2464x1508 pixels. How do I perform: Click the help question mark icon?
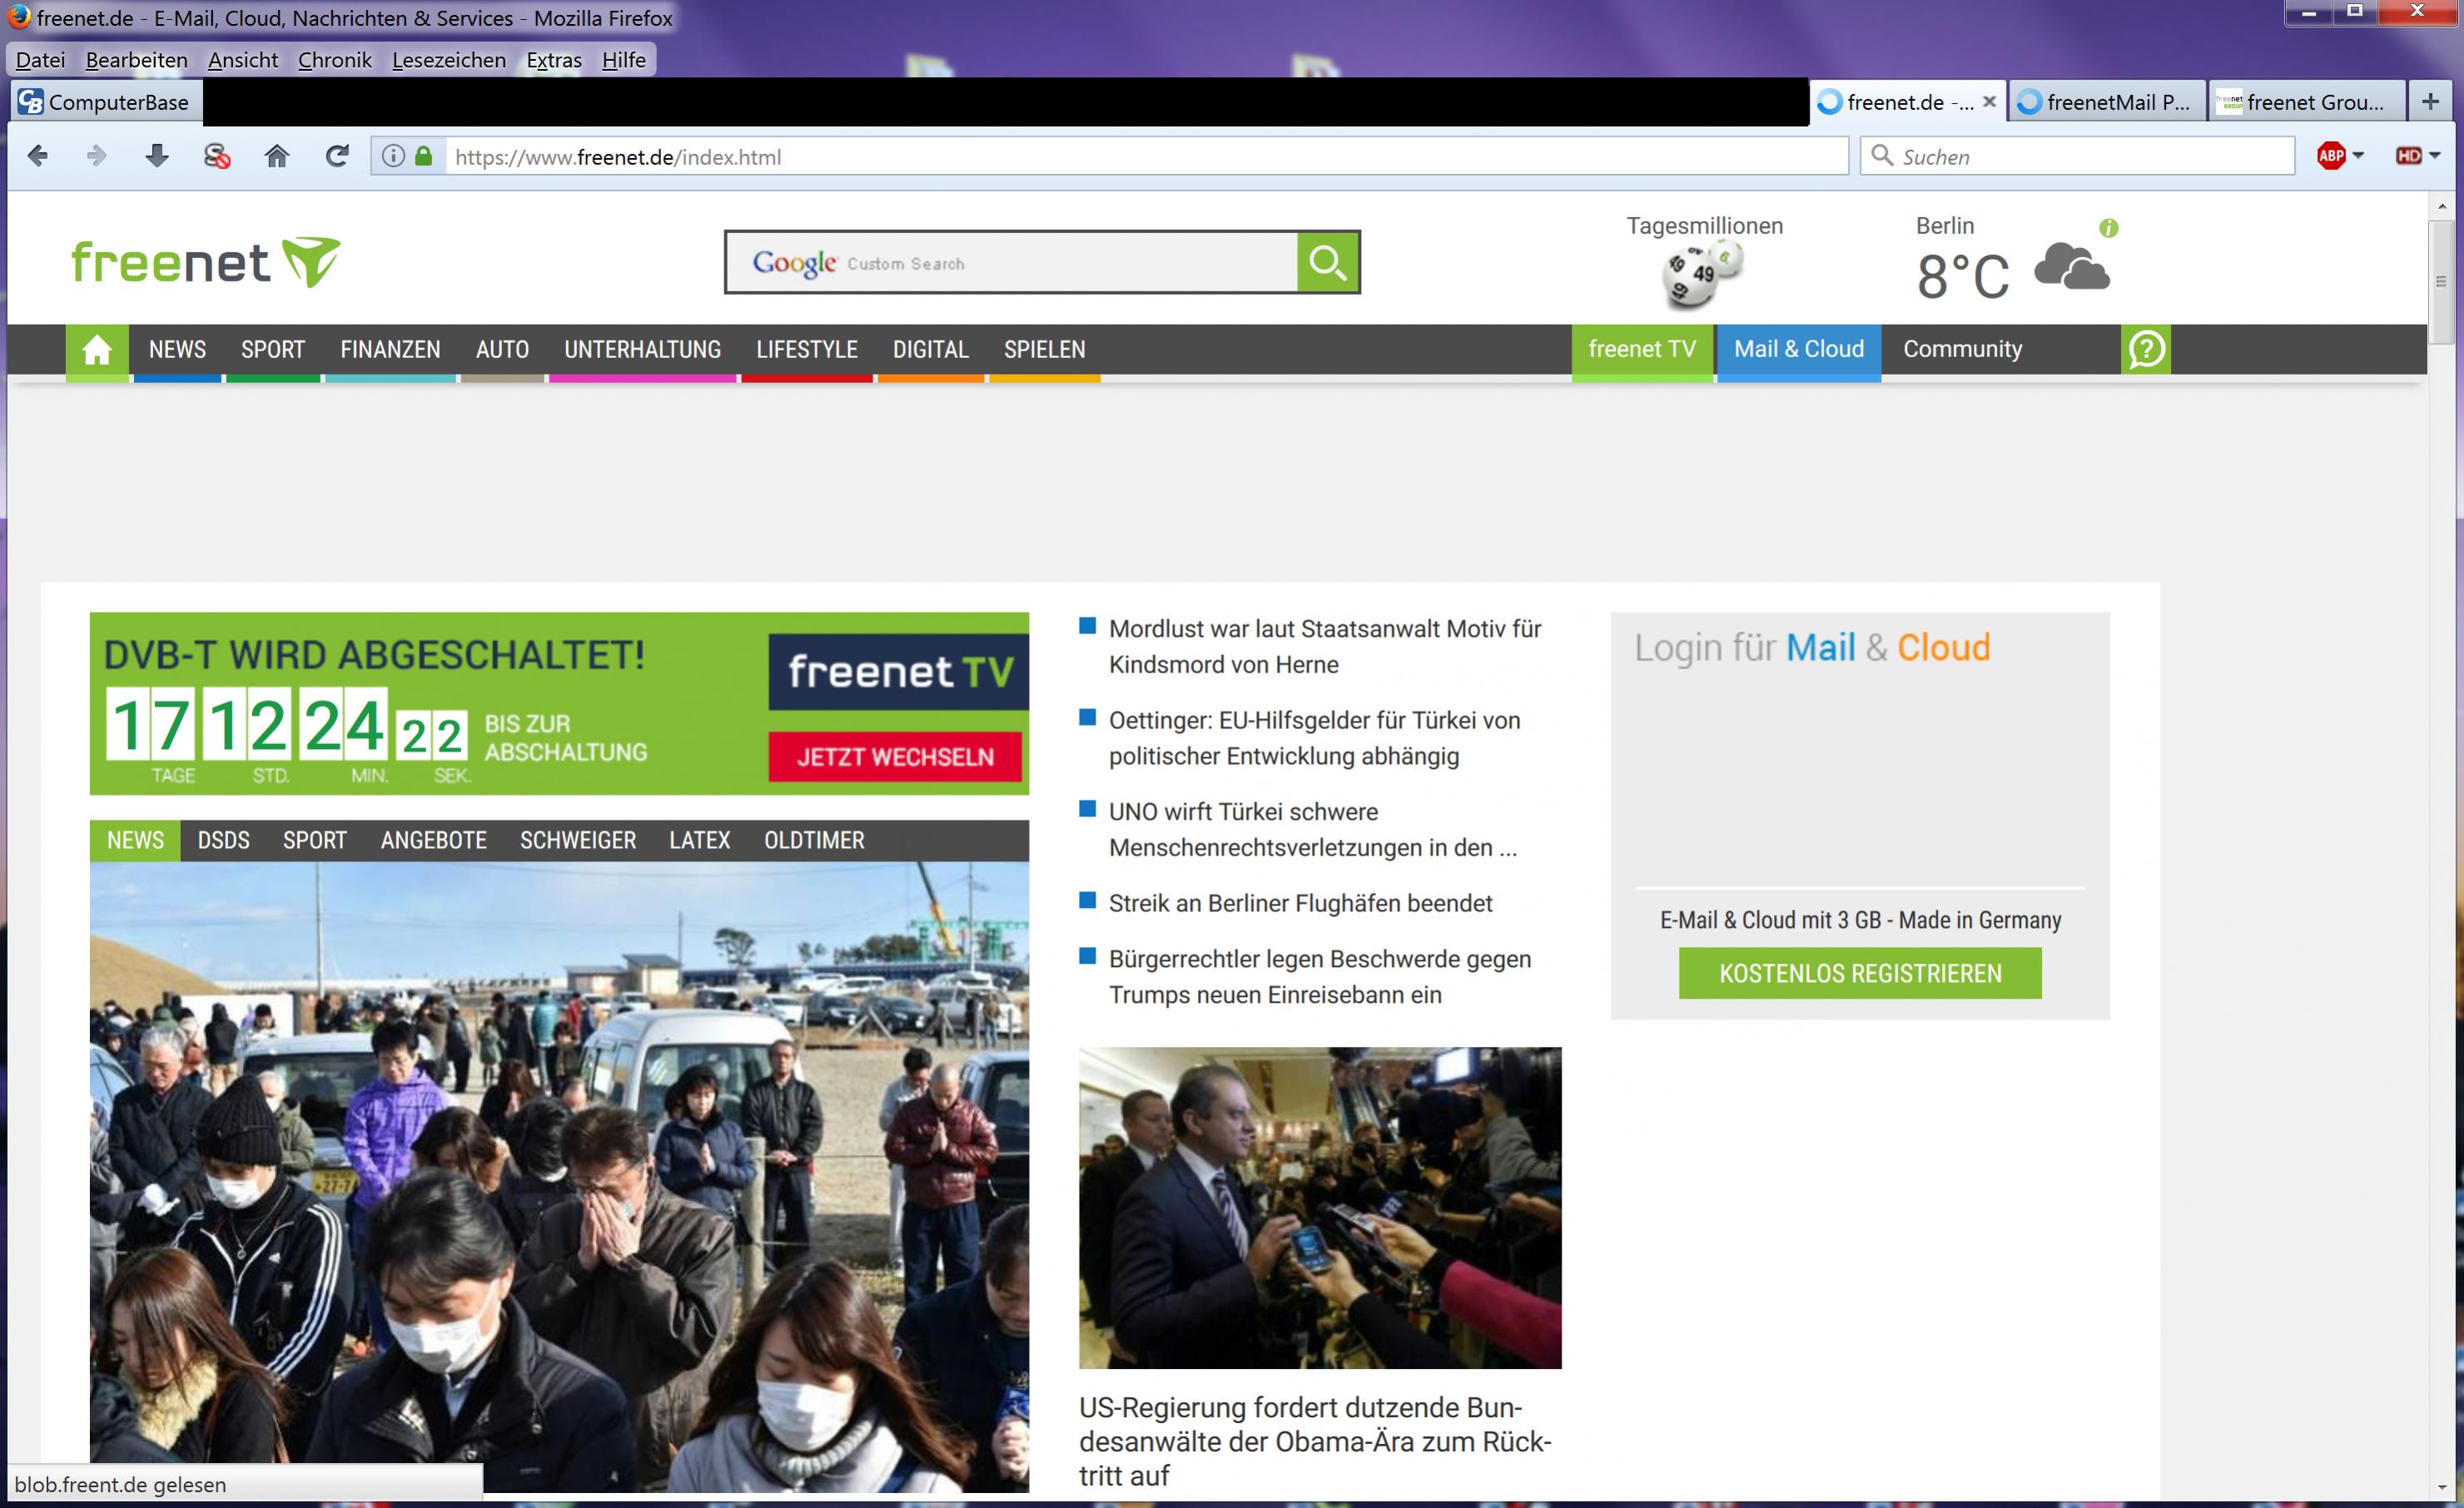2146,350
